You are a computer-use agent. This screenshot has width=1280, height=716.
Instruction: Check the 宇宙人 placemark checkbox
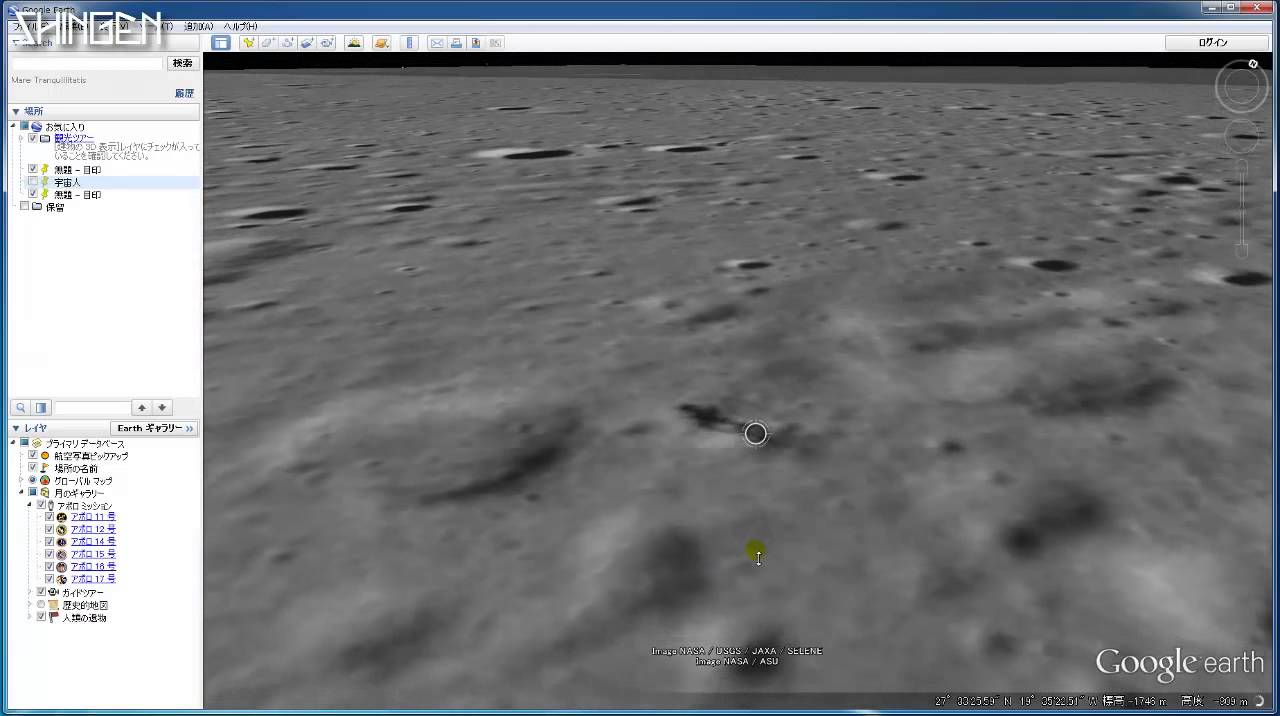pos(33,182)
